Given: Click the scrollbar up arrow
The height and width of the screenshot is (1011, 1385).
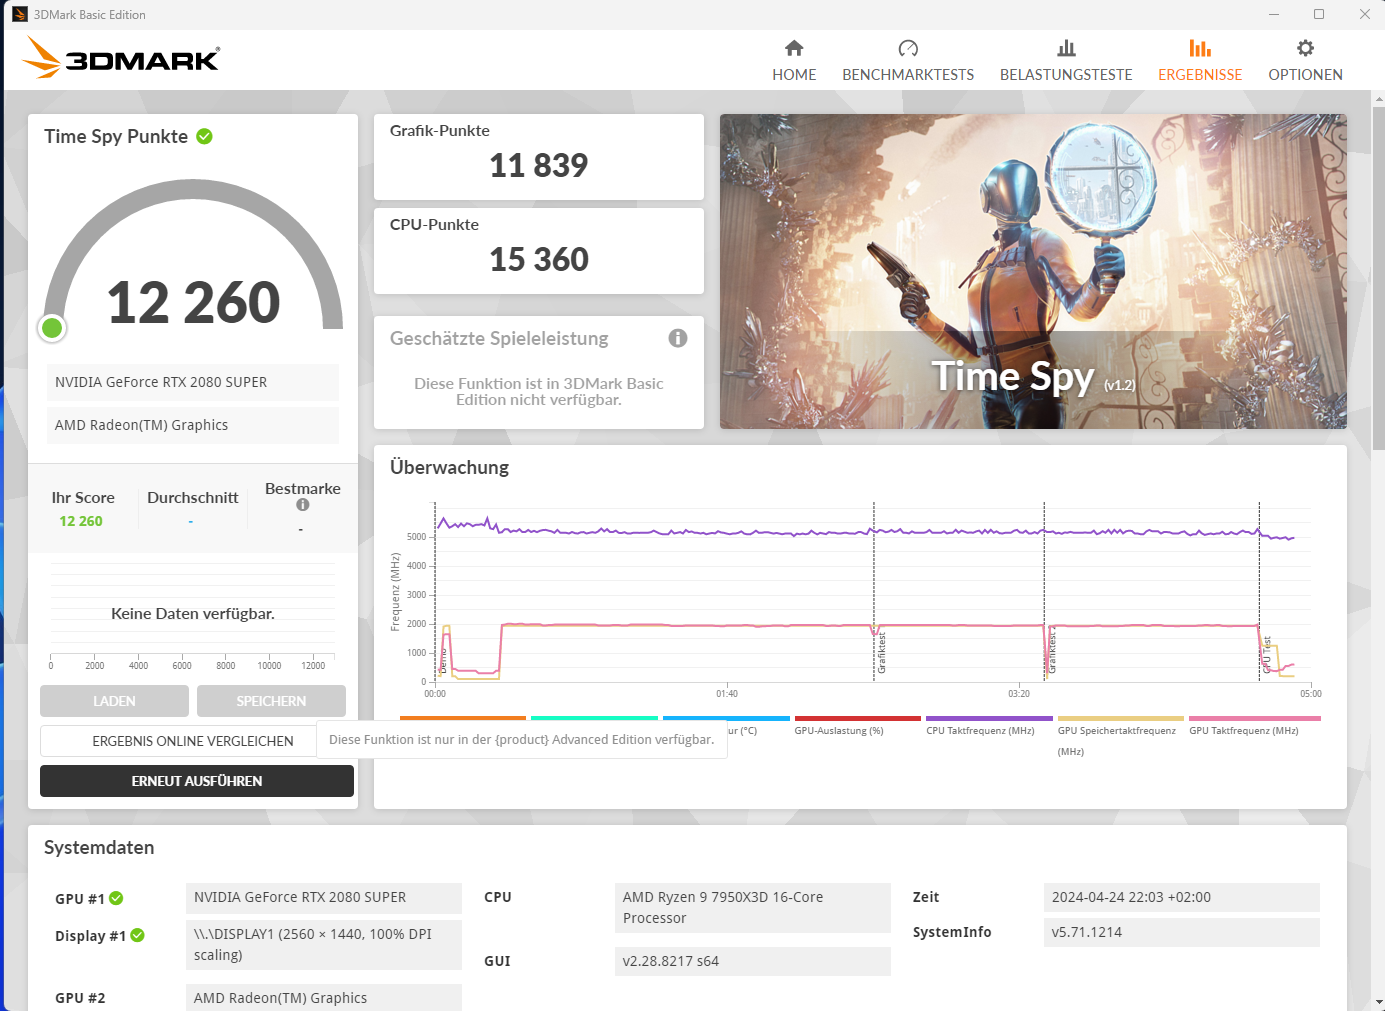Looking at the screenshot, I should 1379,99.
